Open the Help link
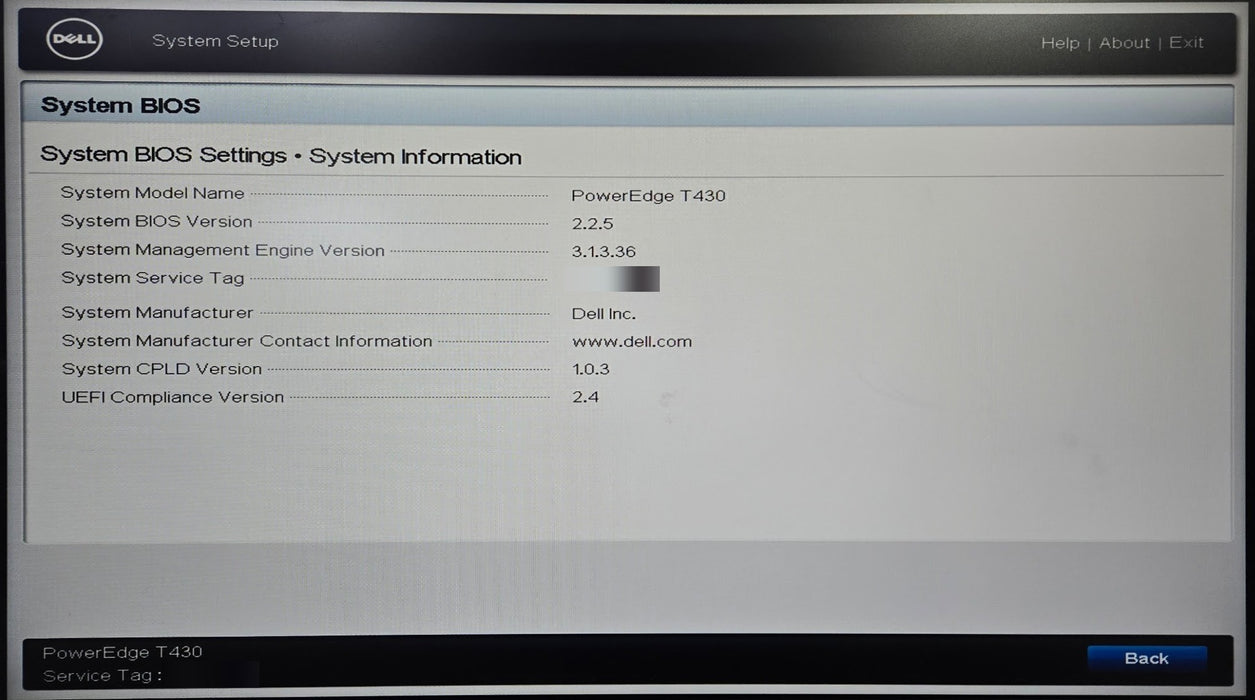This screenshot has height=700, width=1255. coord(1060,43)
